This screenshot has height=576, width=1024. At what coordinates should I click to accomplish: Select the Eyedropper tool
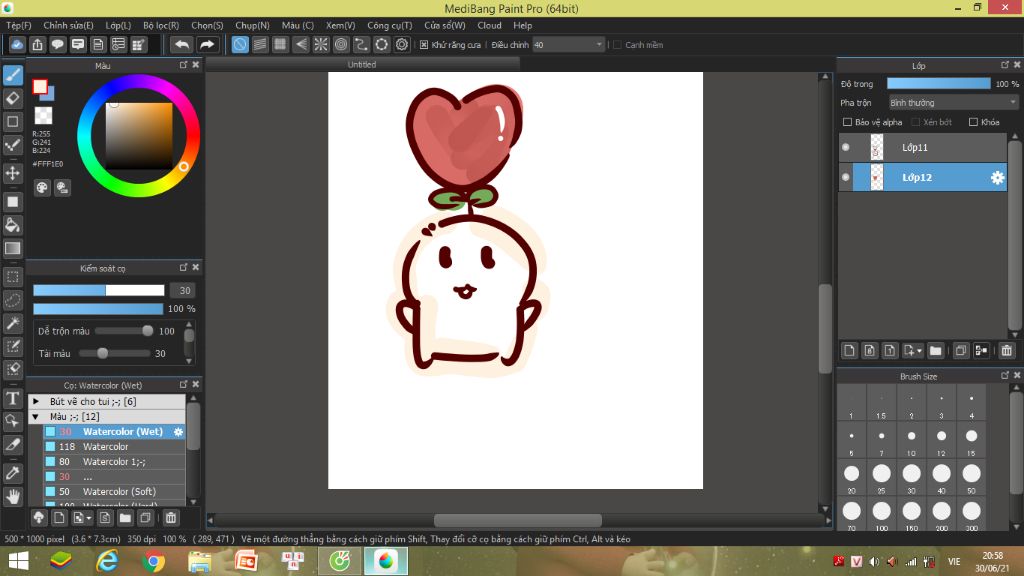click(x=13, y=473)
